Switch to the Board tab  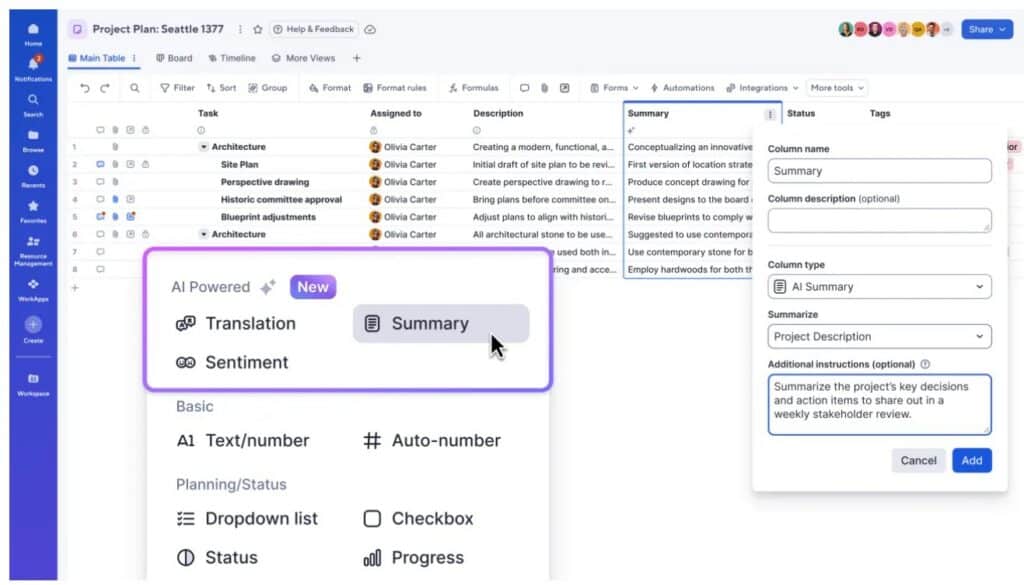coord(174,58)
